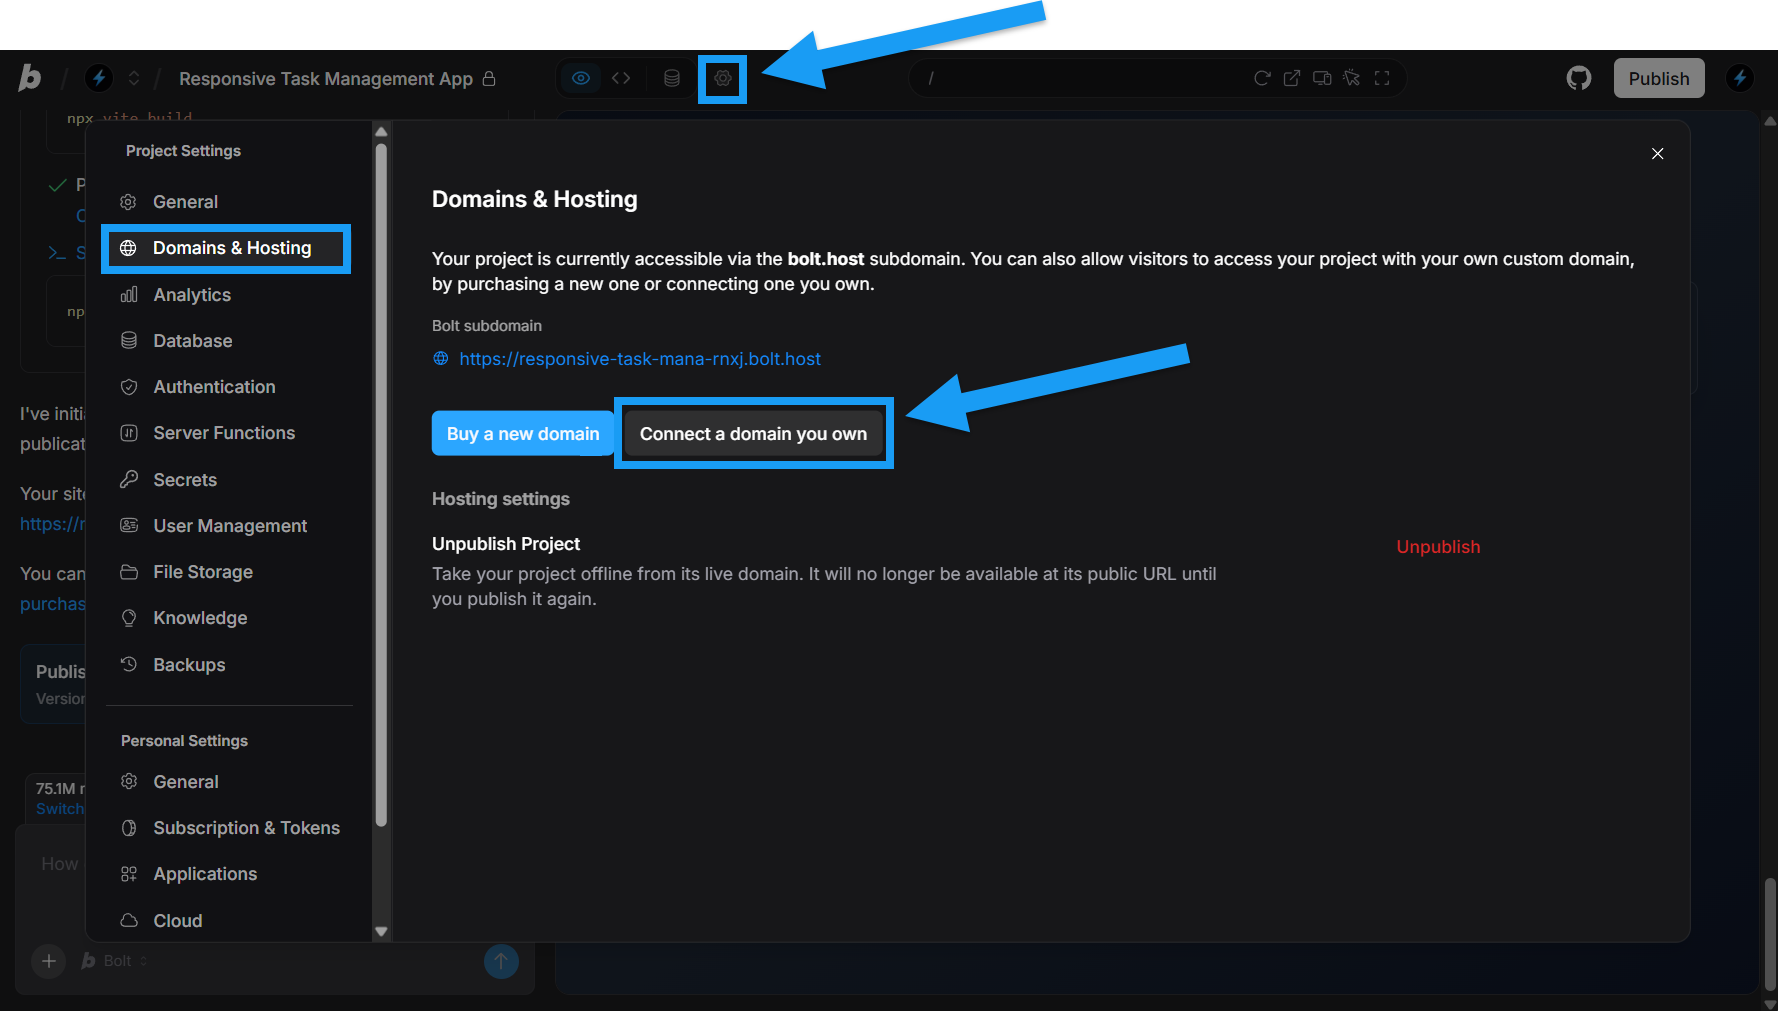This screenshot has width=1778, height=1011.
Task: Click the Authentication shield icon
Action: (129, 387)
